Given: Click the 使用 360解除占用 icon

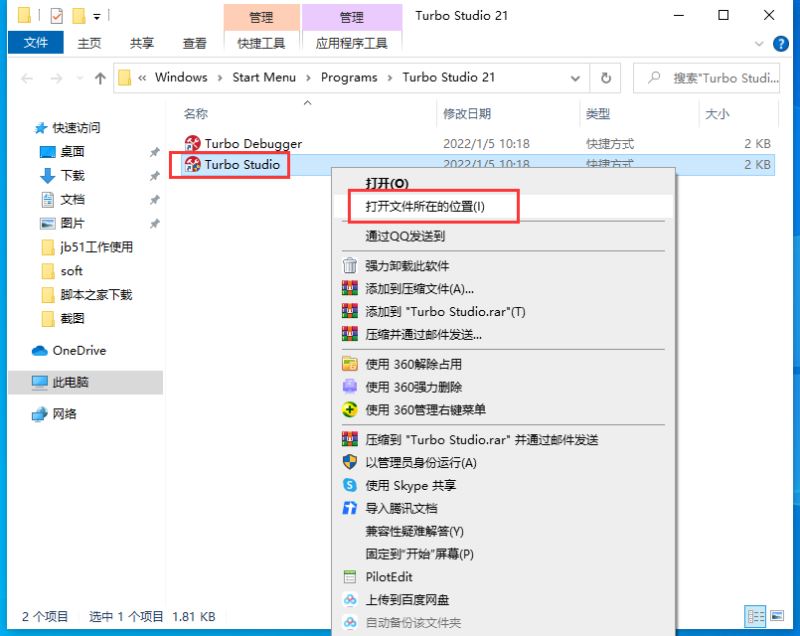Looking at the screenshot, I should tap(349, 364).
